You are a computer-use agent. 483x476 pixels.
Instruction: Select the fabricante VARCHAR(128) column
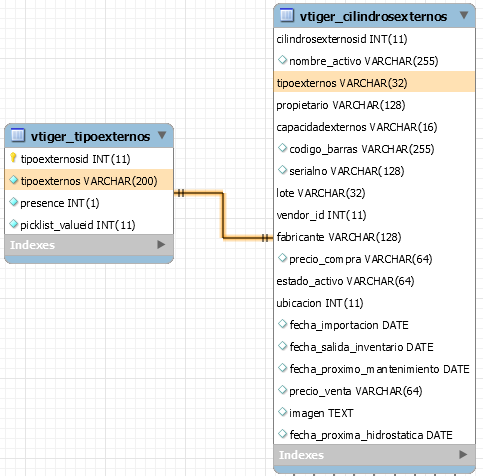(x=374, y=237)
